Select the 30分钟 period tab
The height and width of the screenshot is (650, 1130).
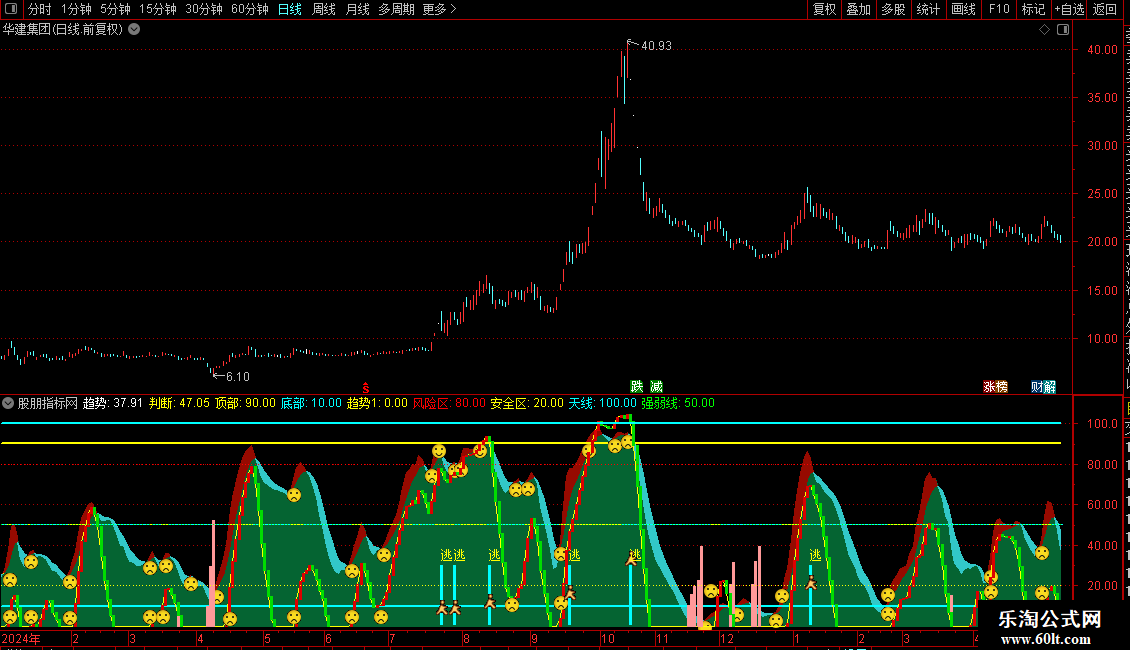(x=204, y=9)
